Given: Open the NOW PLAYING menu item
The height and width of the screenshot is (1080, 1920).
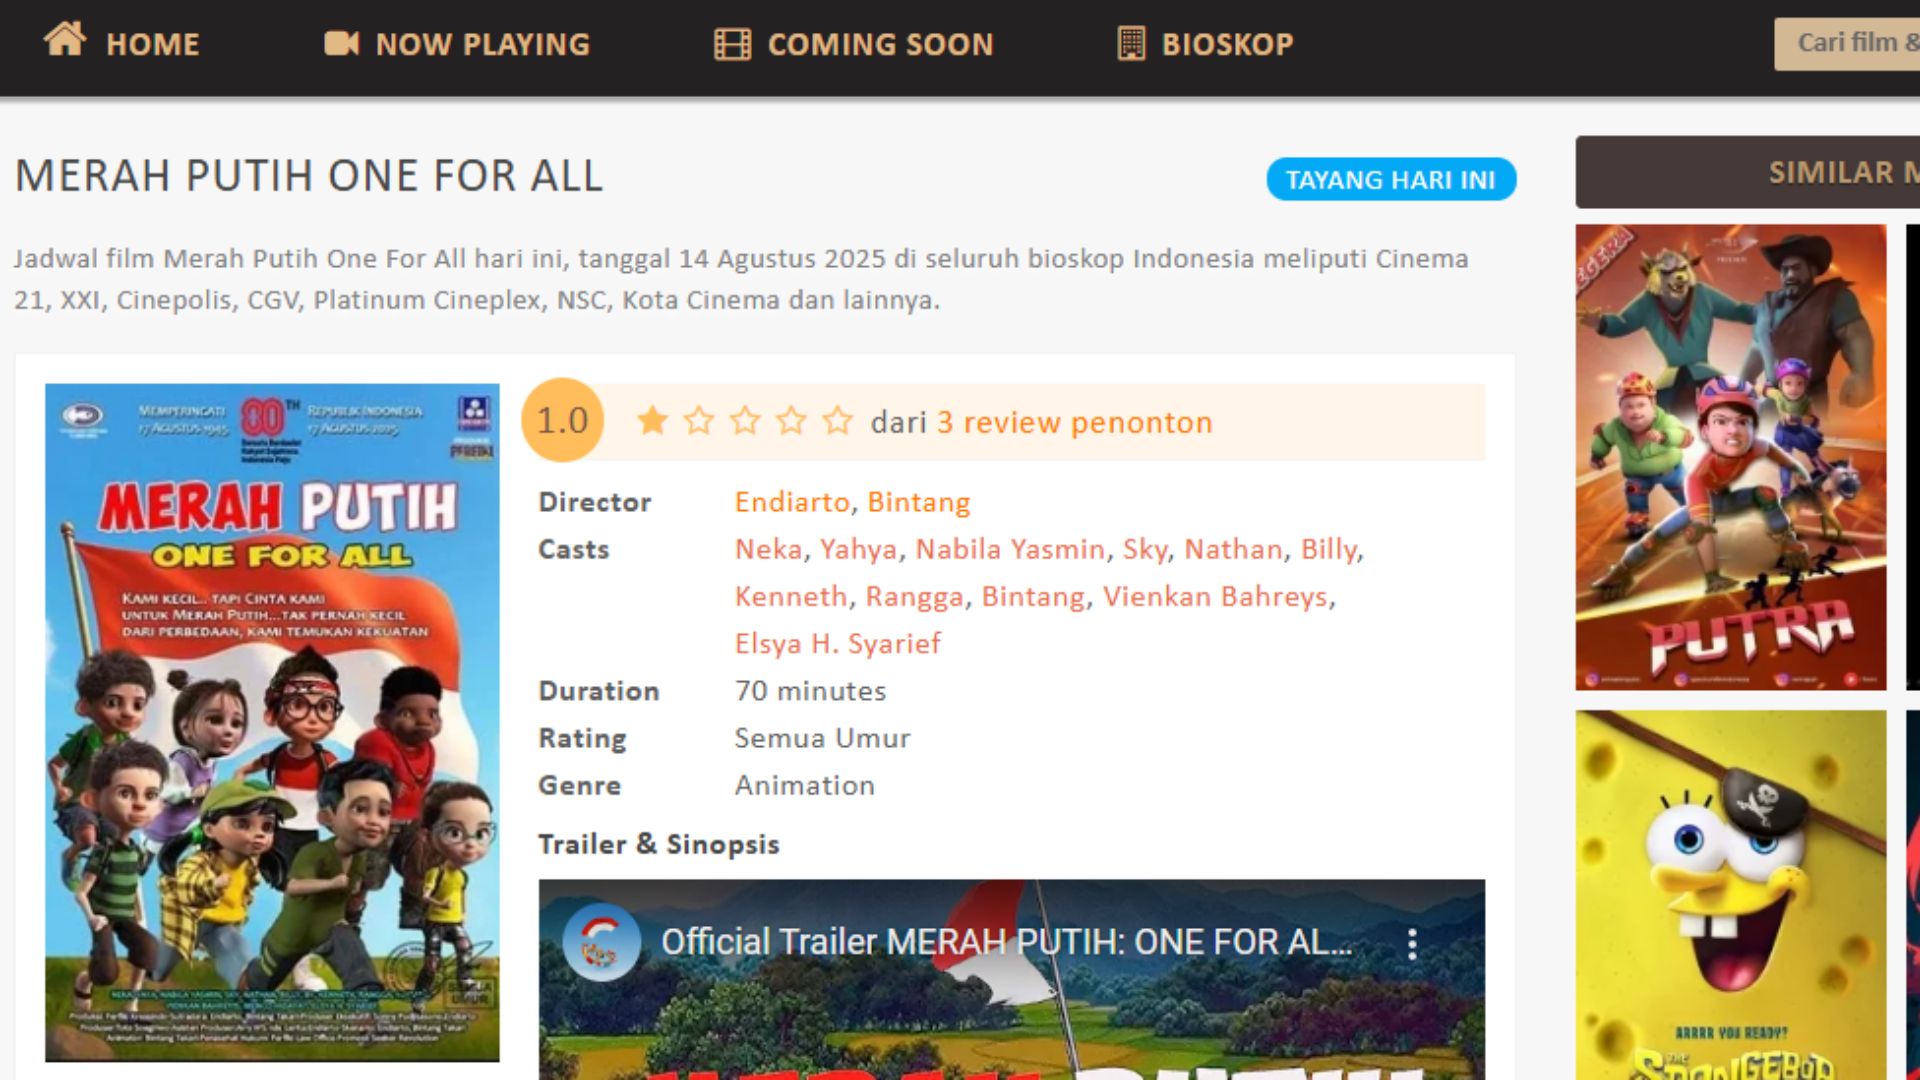Looking at the screenshot, I should tap(482, 44).
